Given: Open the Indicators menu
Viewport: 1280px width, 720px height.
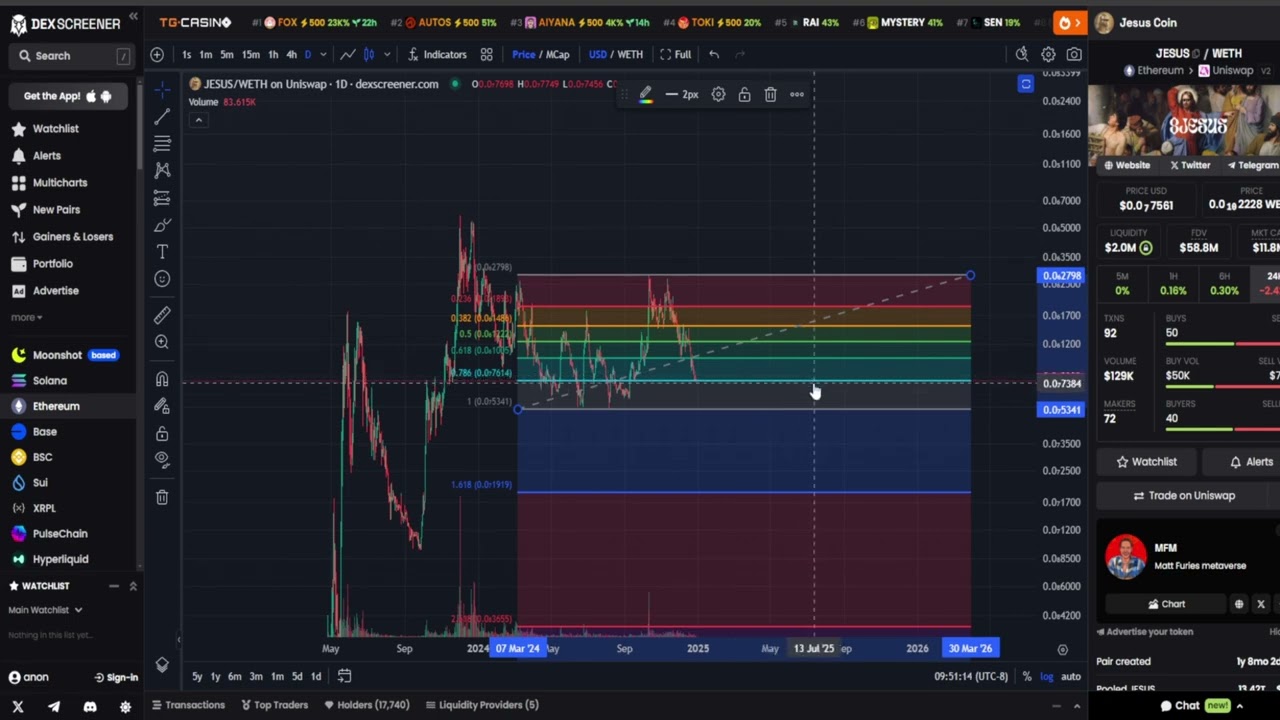Looking at the screenshot, I should click(x=437, y=54).
